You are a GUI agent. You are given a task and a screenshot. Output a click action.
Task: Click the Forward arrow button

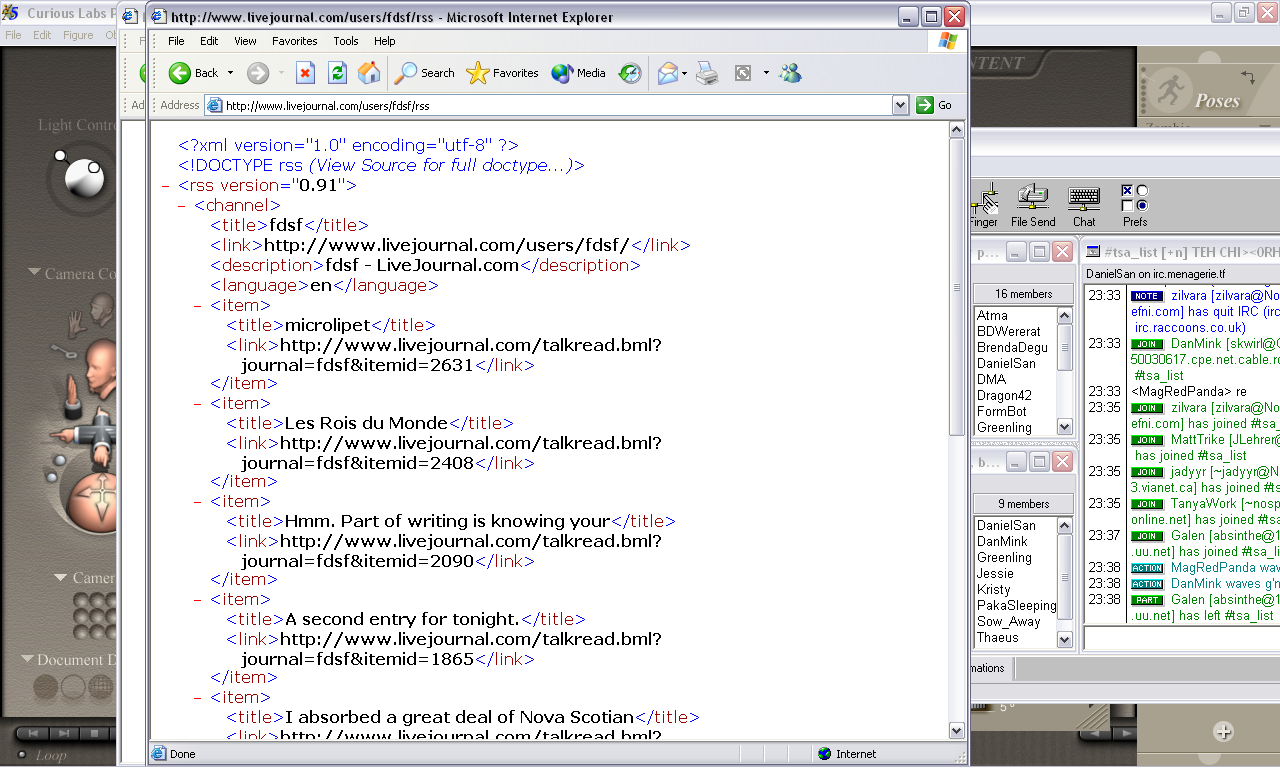click(258, 73)
